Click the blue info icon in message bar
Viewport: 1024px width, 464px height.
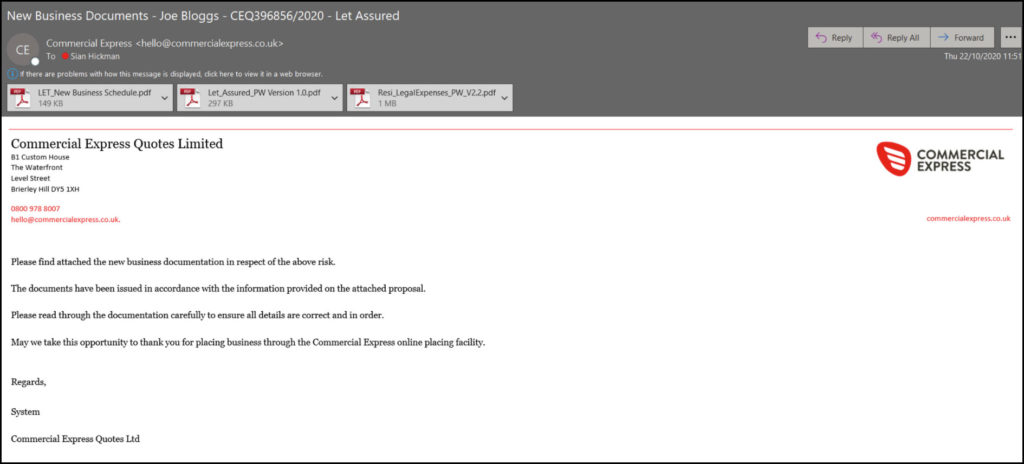tap(12, 73)
